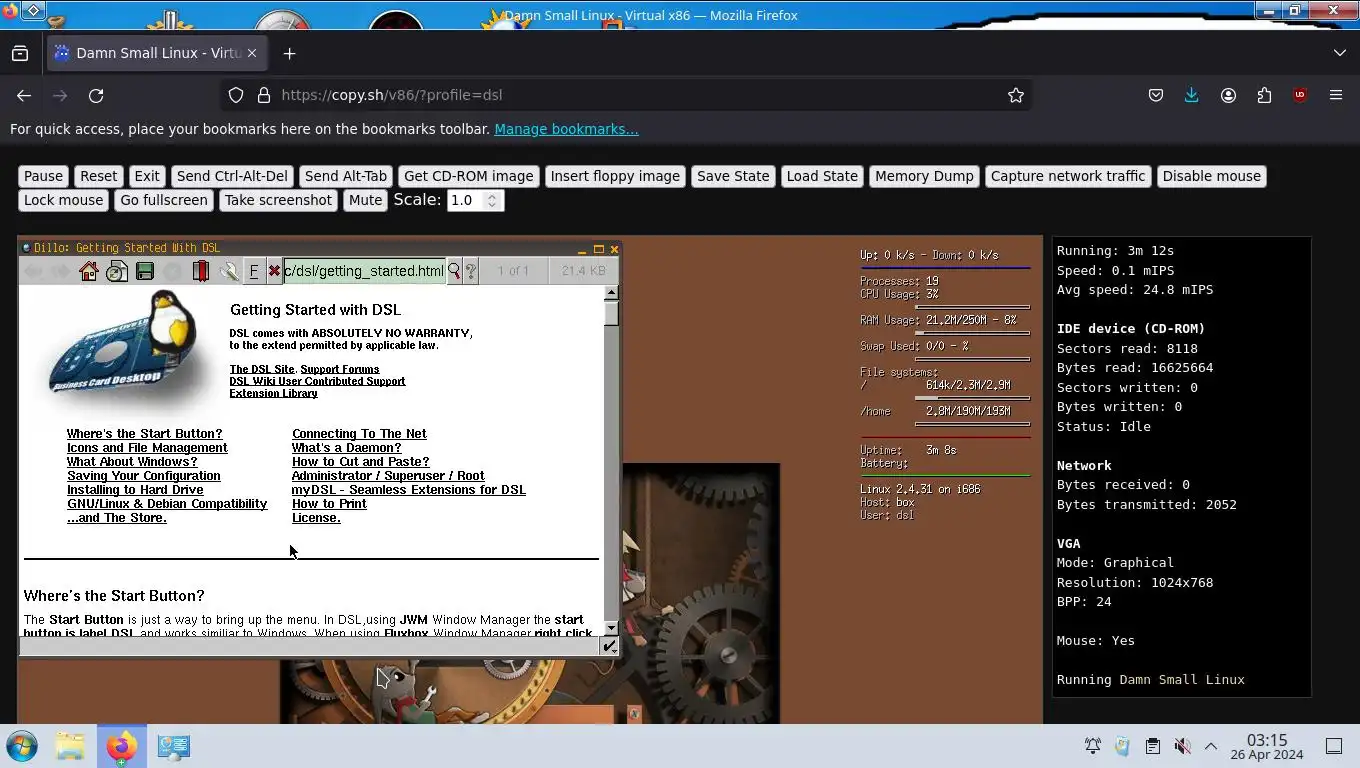Click Insert floppy image button
The image size is (1360, 768).
[x=615, y=176]
